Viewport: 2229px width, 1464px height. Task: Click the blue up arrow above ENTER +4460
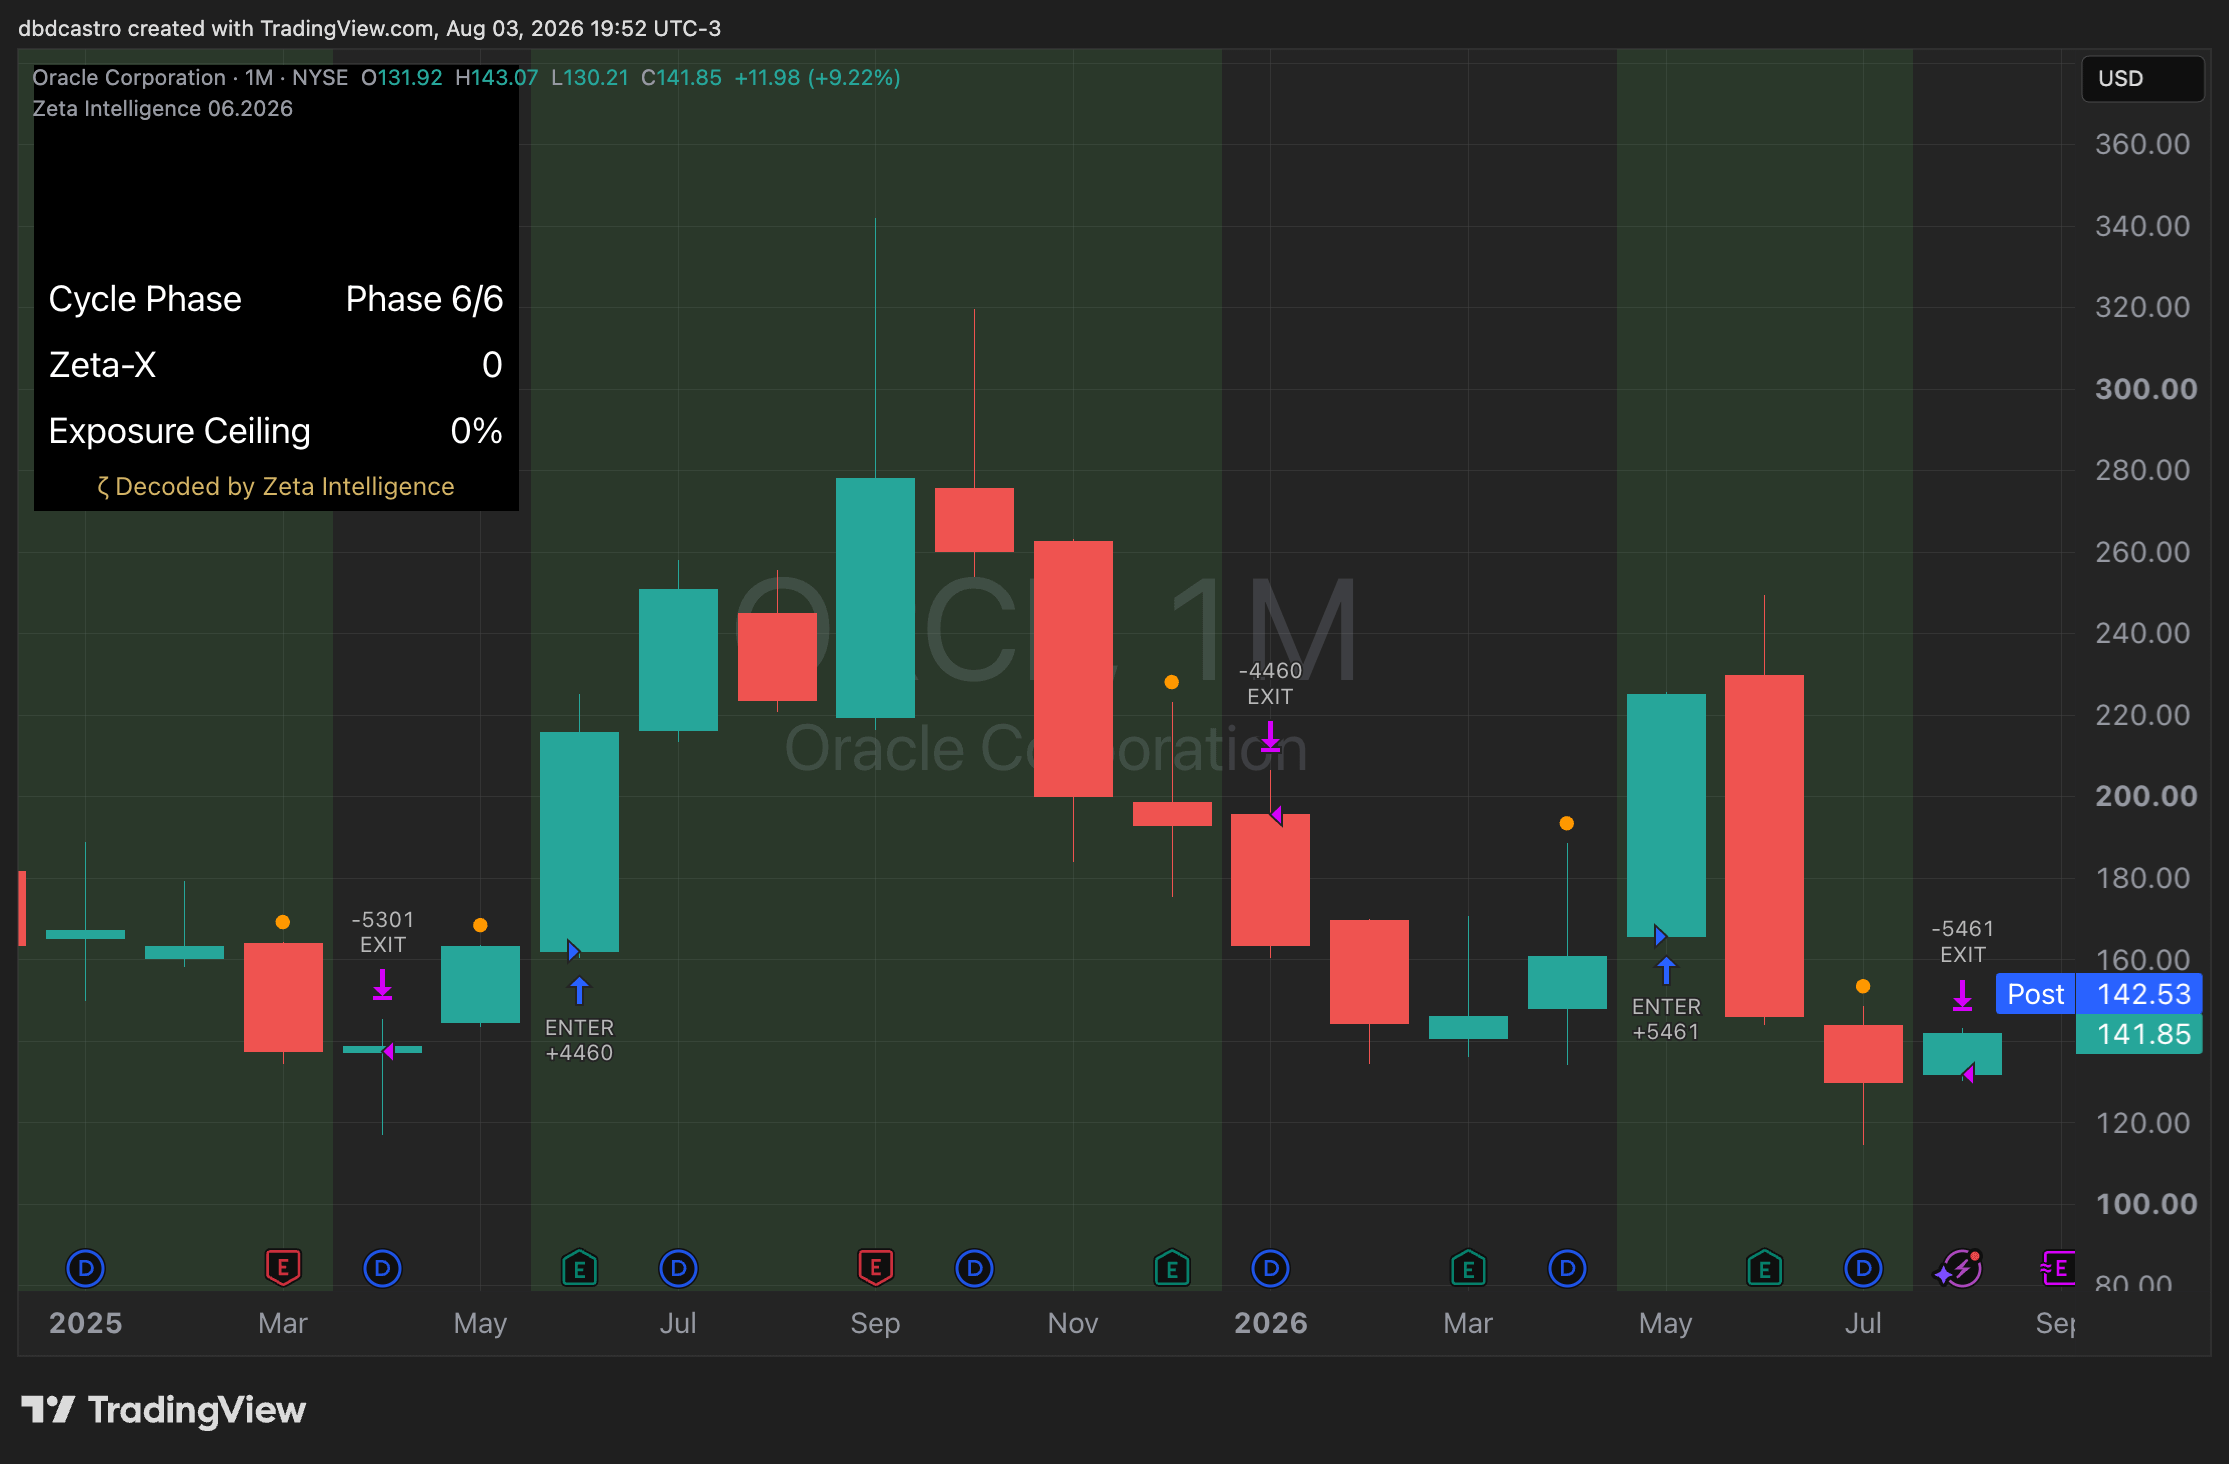(580, 990)
